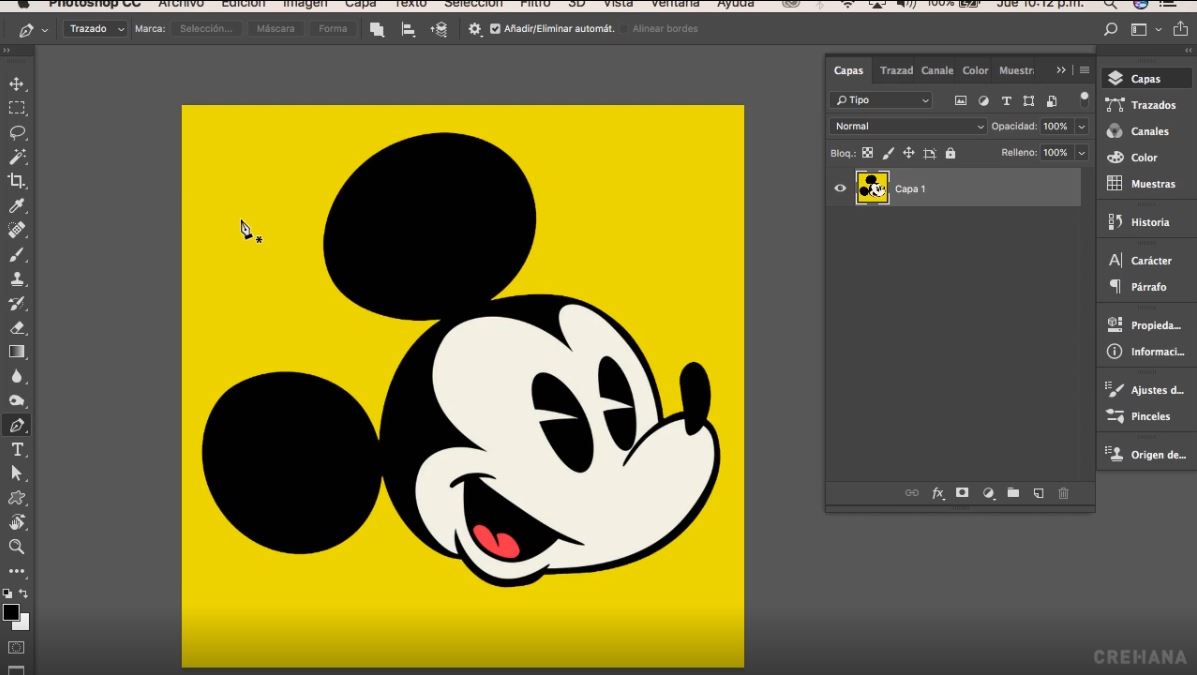Select the Lasso tool
The image size is (1197, 675).
pos(17,132)
